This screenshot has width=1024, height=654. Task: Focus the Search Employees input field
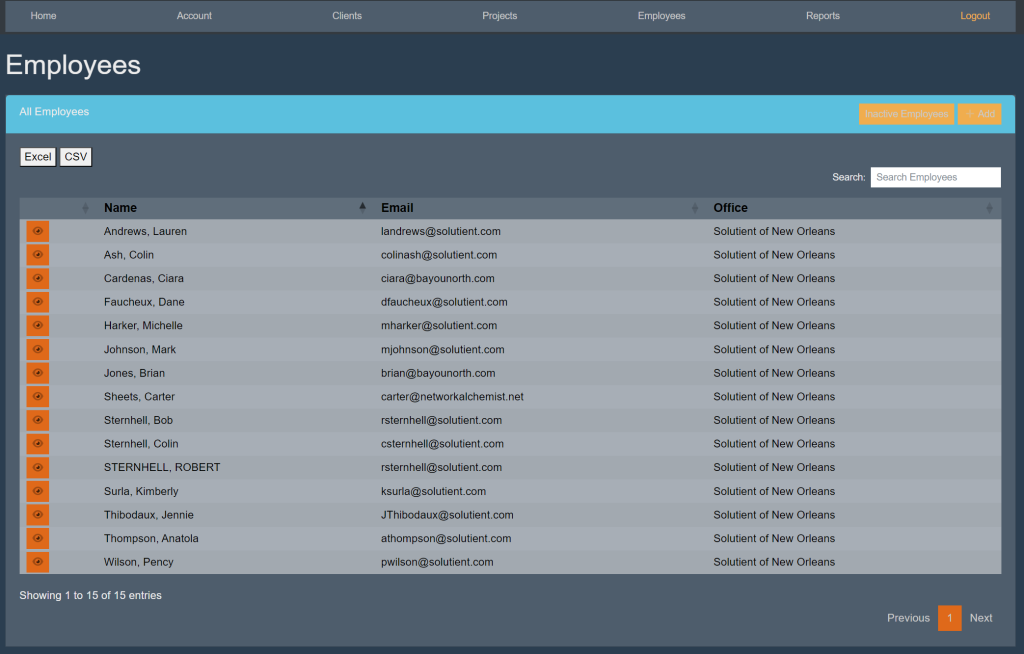pos(935,177)
